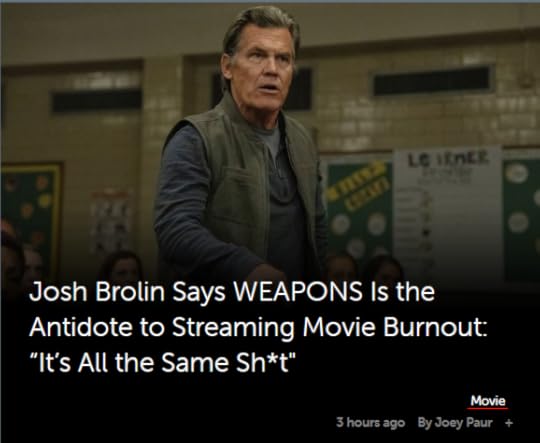
Task: Click the name Joey Paur in the byline
Action: pyautogui.click(x=463, y=422)
